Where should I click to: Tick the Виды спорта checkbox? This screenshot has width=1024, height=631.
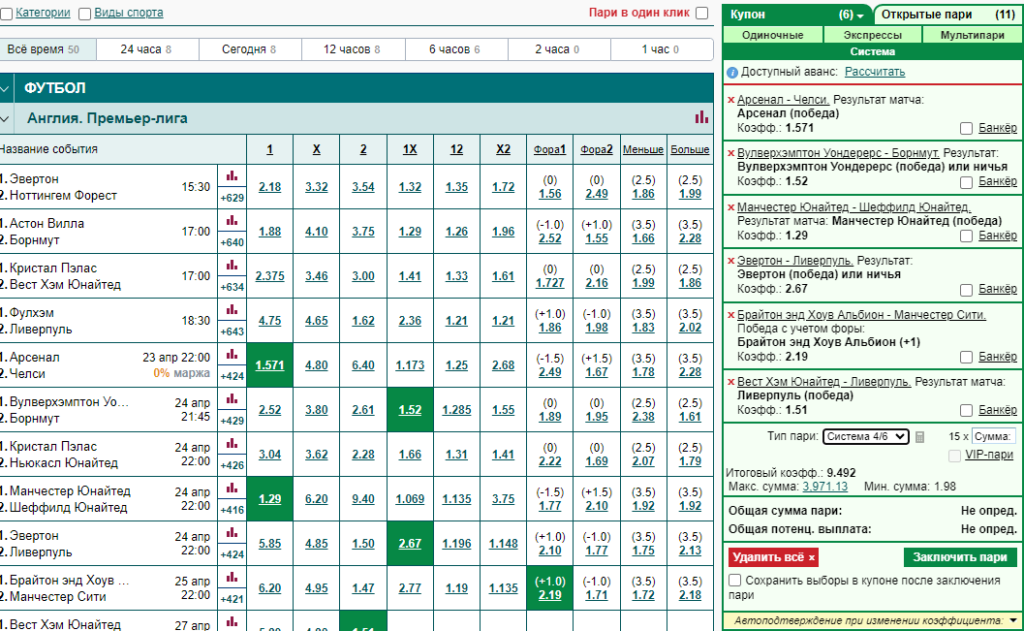click(x=84, y=14)
